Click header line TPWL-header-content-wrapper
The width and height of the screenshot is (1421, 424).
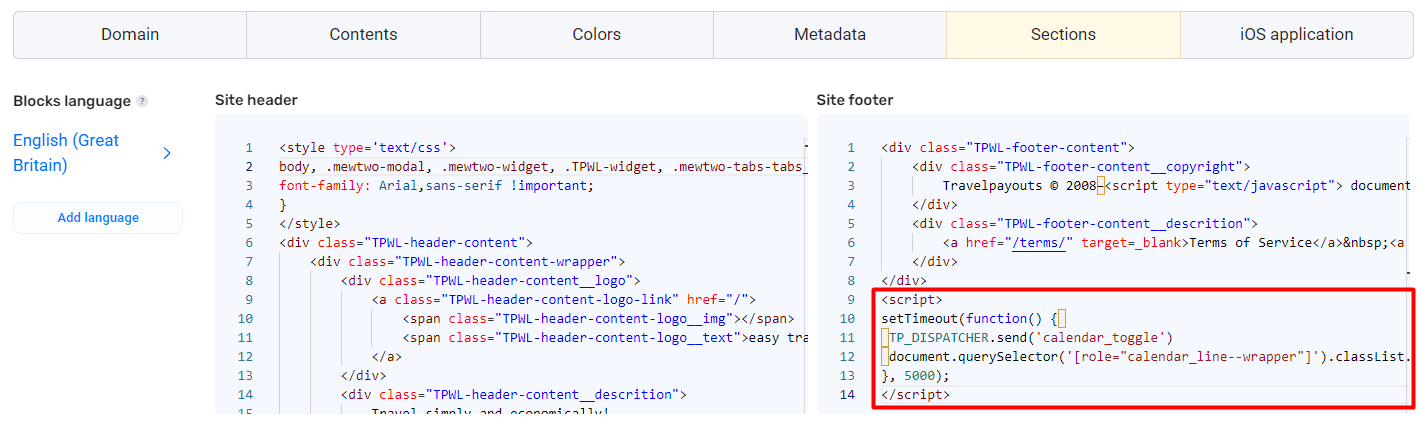[468, 261]
